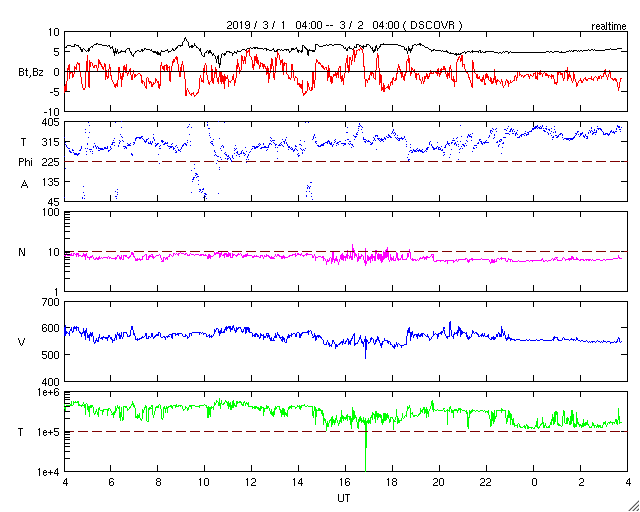Click the 1e+4 temperature tick

point(49,472)
